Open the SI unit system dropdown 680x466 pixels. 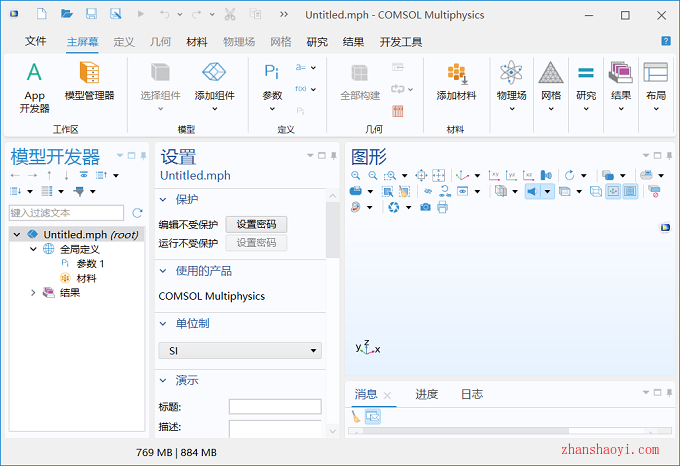coord(240,351)
